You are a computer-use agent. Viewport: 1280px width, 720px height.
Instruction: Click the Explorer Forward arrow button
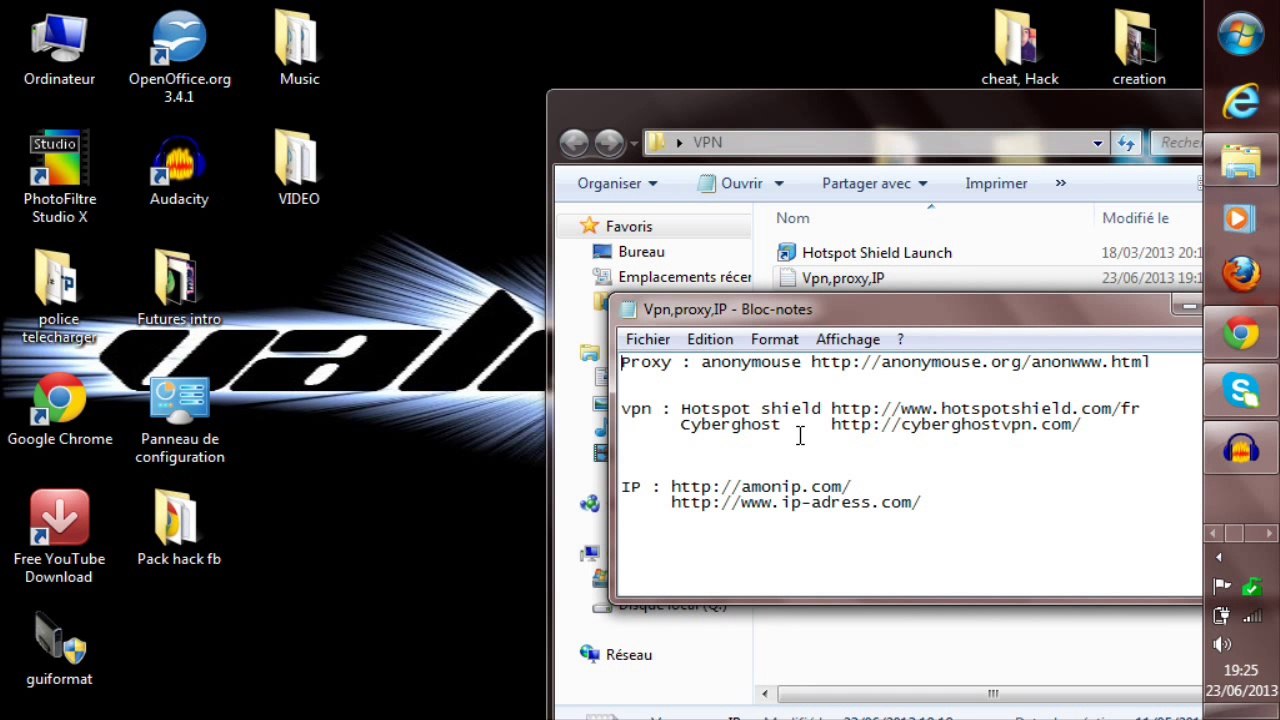point(609,143)
